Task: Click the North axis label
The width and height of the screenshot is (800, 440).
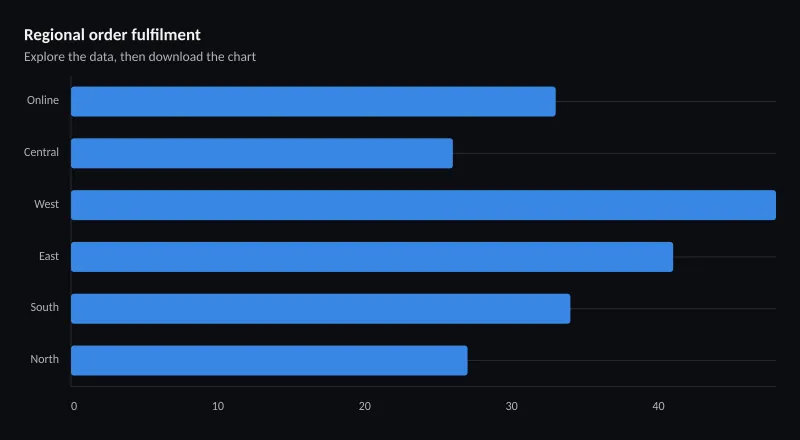Action: (44, 359)
